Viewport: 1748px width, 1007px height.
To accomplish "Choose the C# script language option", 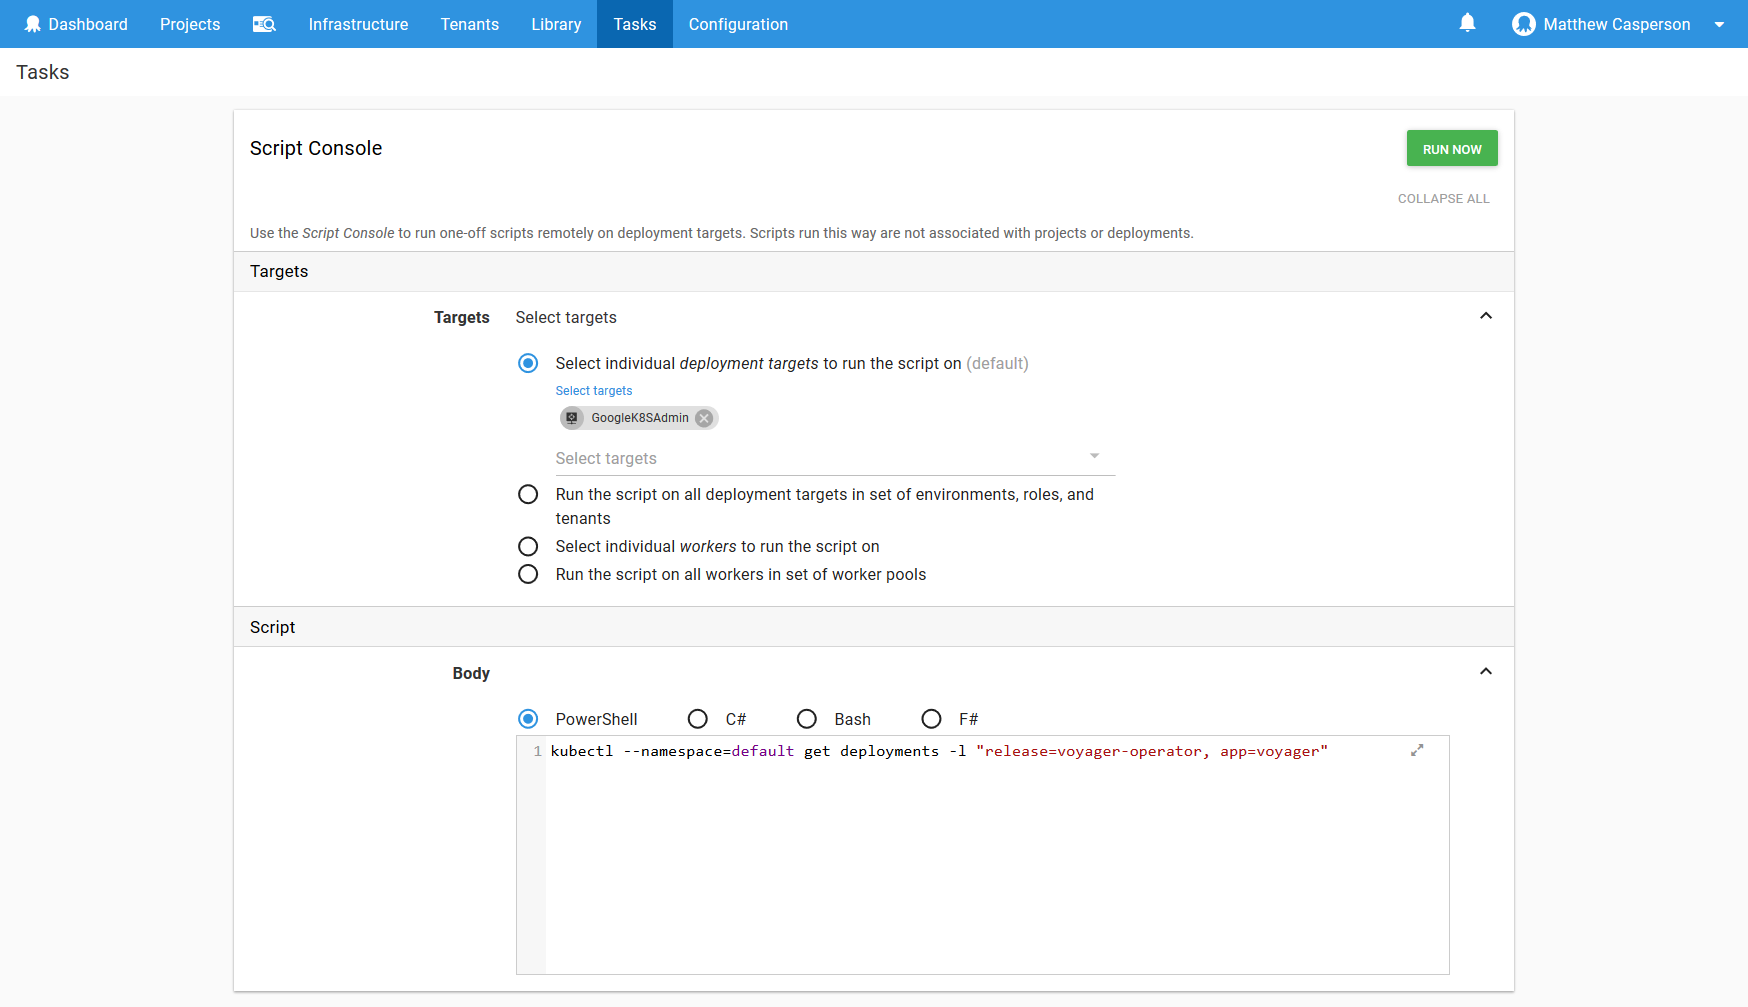I will (x=698, y=719).
